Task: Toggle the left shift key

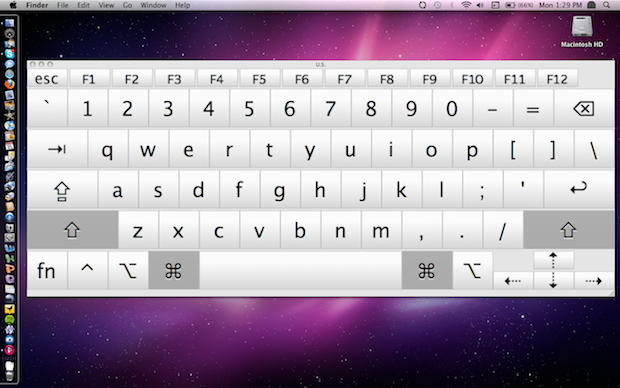Action: (72, 230)
